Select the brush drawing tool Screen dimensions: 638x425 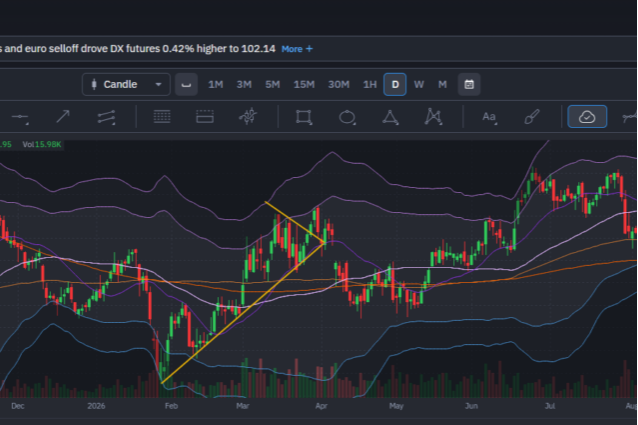click(532, 117)
